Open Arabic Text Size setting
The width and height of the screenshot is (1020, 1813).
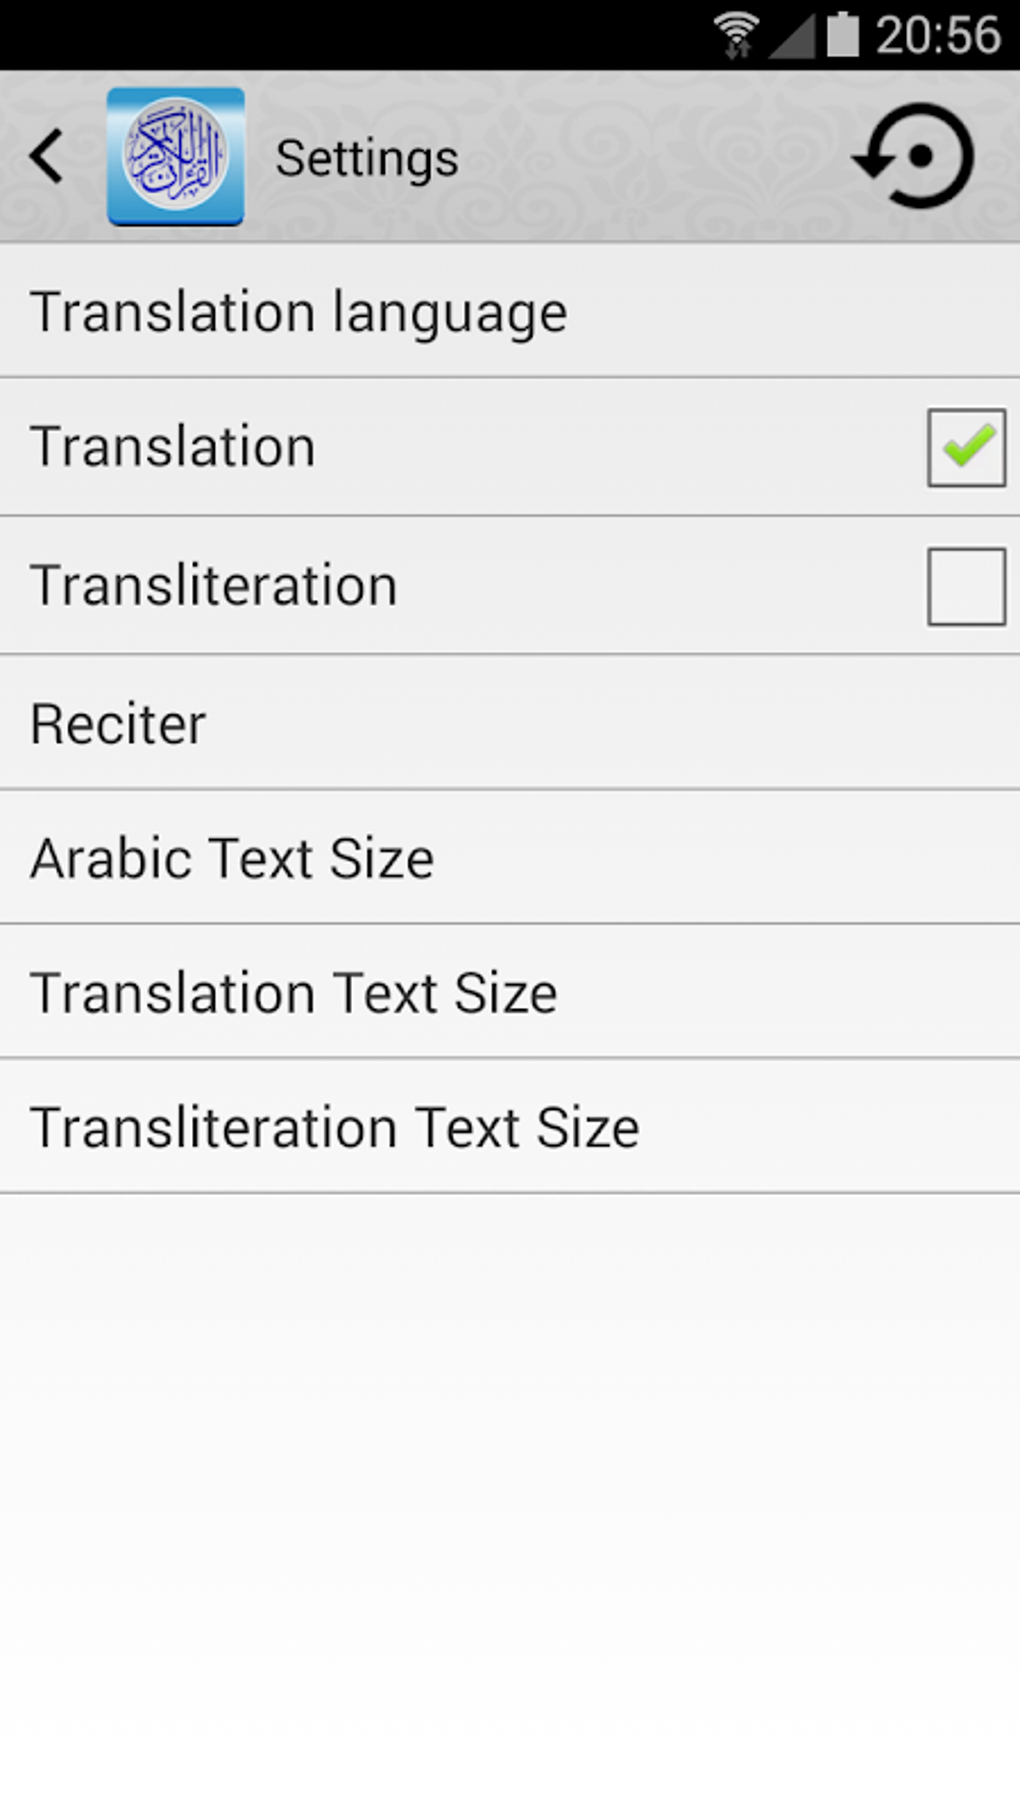pyautogui.click(x=510, y=858)
